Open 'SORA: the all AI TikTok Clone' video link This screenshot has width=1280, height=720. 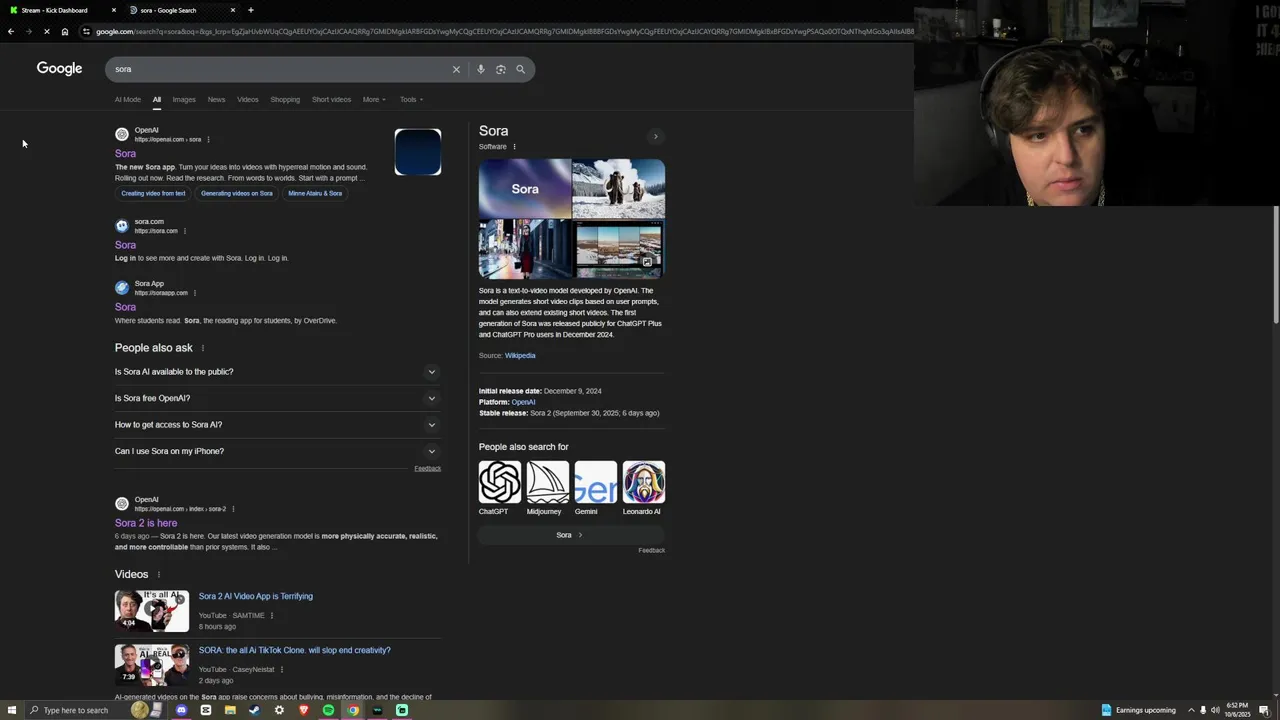click(x=295, y=650)
